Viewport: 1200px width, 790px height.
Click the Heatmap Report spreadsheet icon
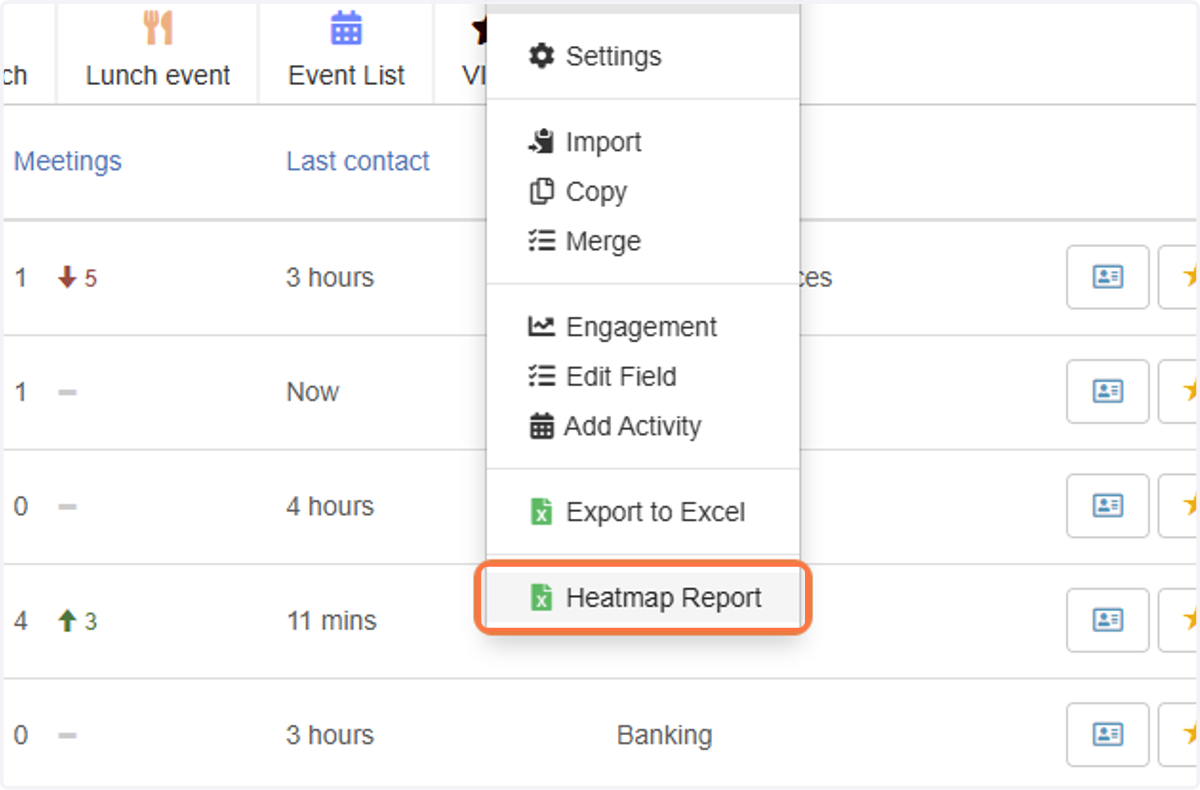click(541, 598)
